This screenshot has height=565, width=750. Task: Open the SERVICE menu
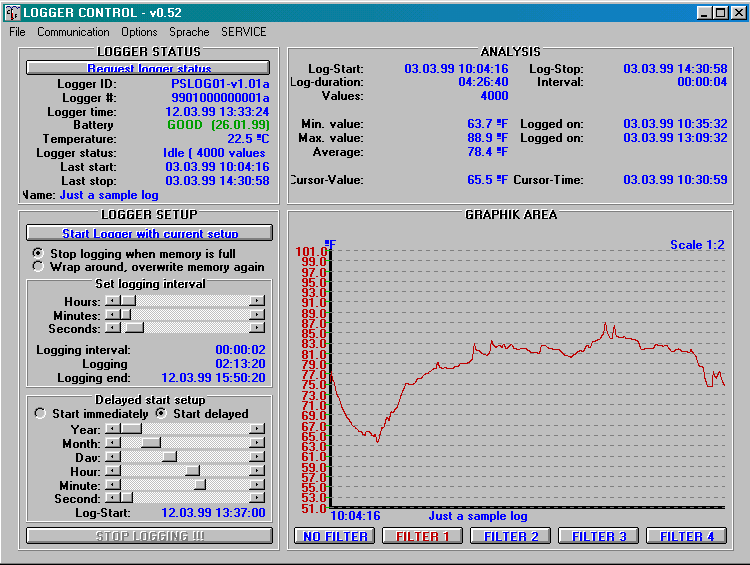[244, 32]
